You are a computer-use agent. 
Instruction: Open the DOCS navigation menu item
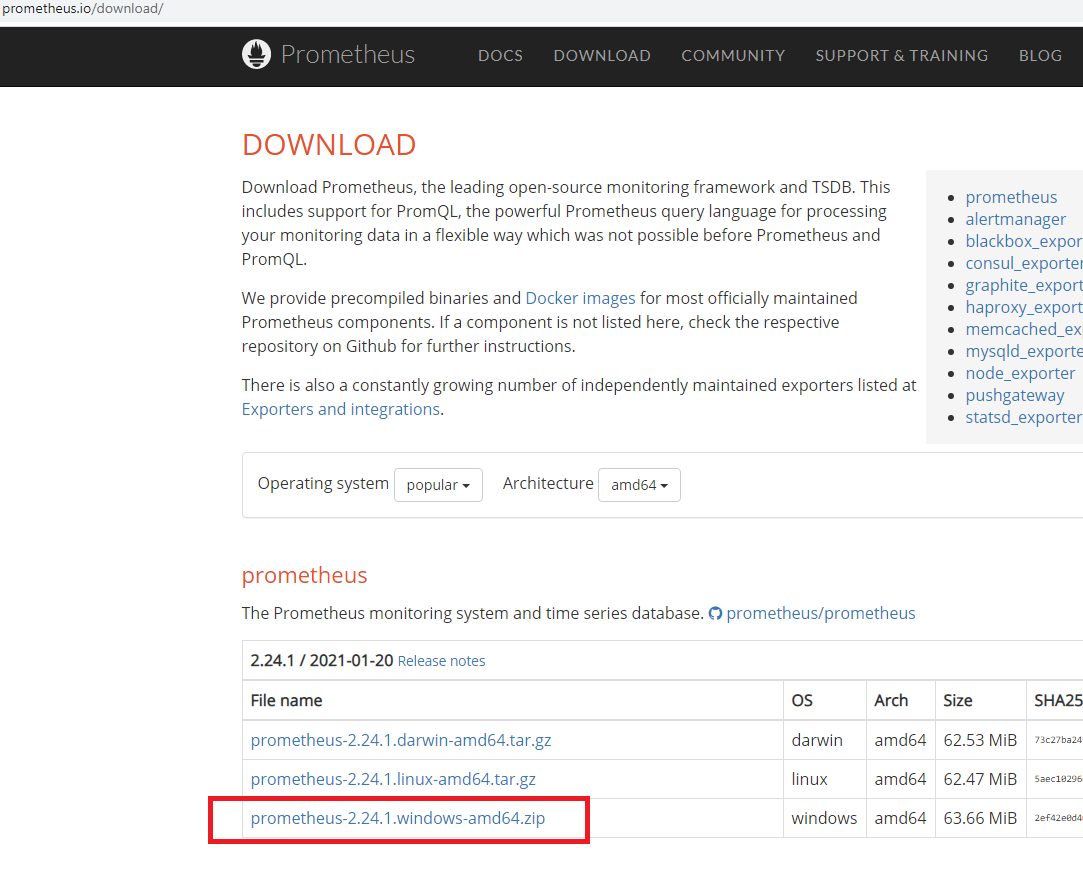click(x=500, y=55)
